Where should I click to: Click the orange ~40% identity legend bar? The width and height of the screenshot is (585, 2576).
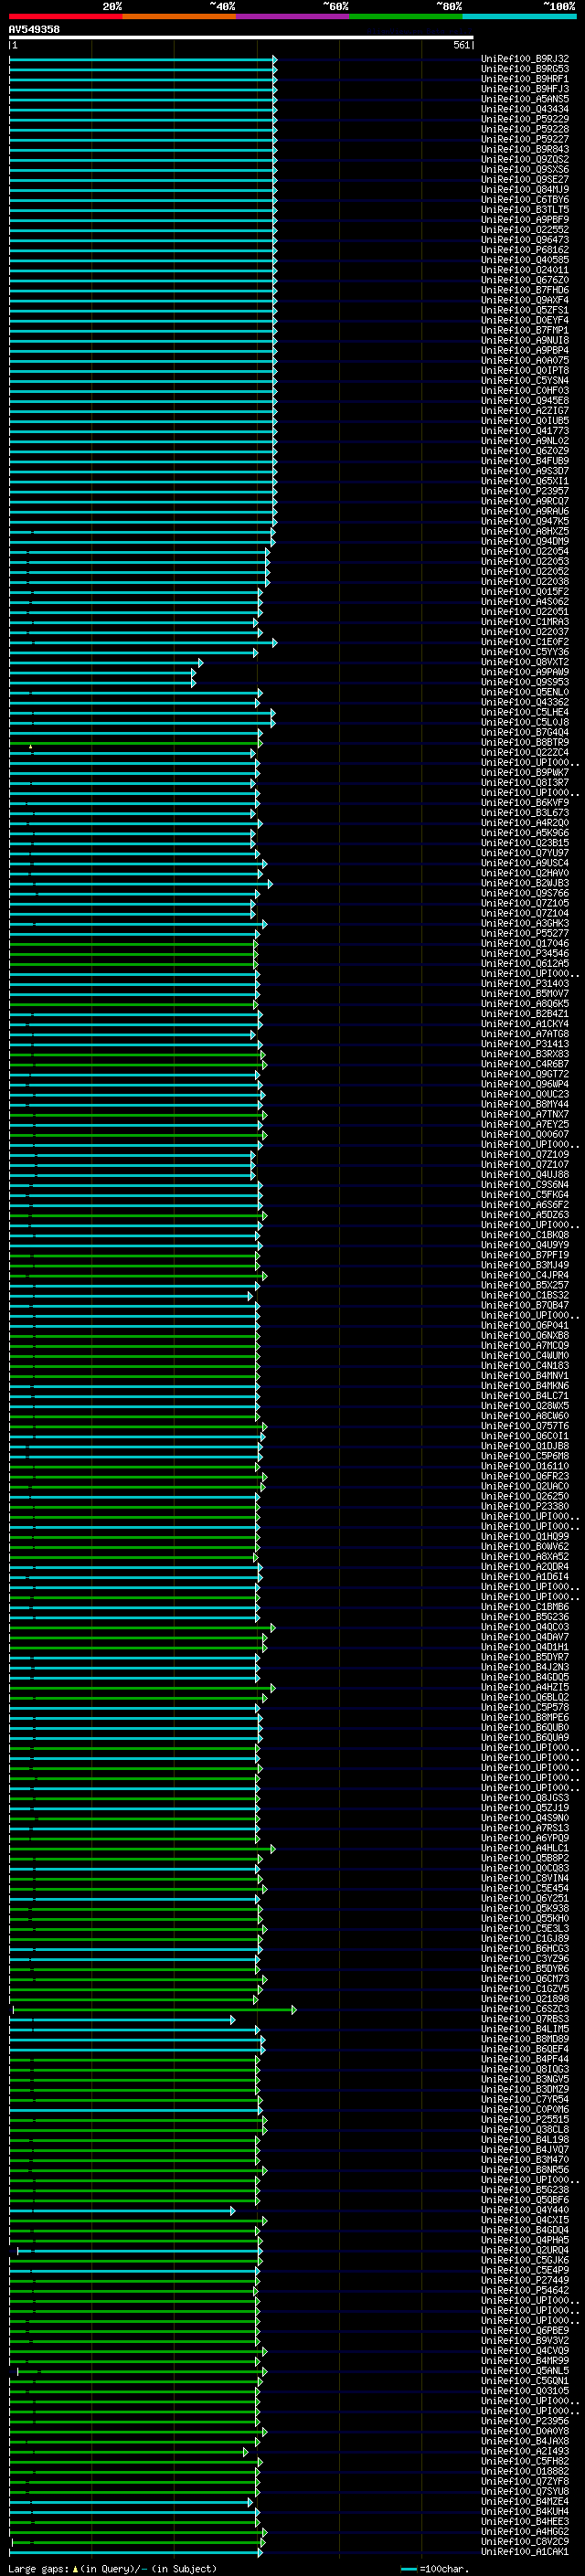point(179,17)
